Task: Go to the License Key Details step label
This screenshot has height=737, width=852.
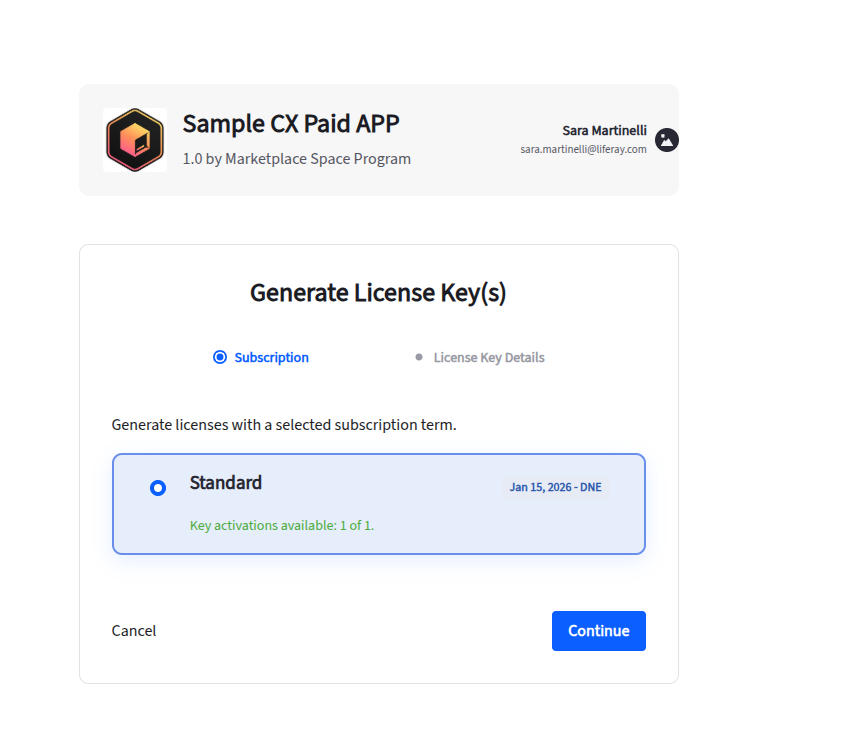Action: pos(489,357)
